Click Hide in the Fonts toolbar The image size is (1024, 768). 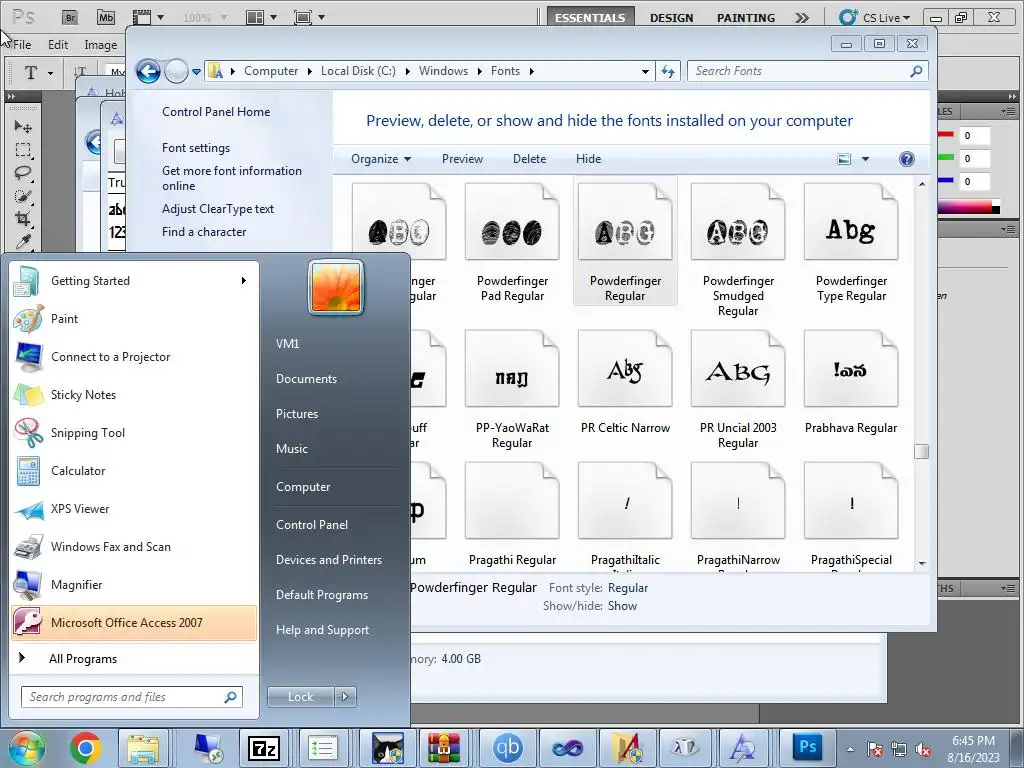coord(588,159)
